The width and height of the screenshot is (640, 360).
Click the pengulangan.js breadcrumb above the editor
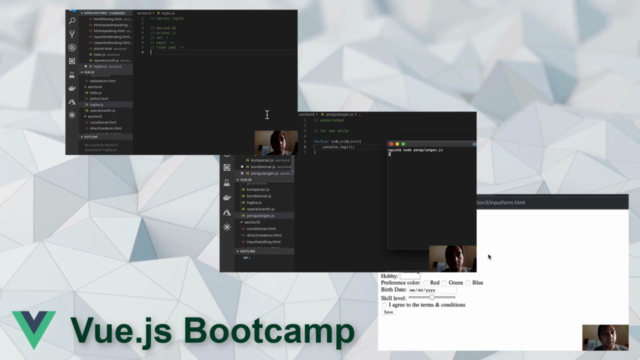339,115
